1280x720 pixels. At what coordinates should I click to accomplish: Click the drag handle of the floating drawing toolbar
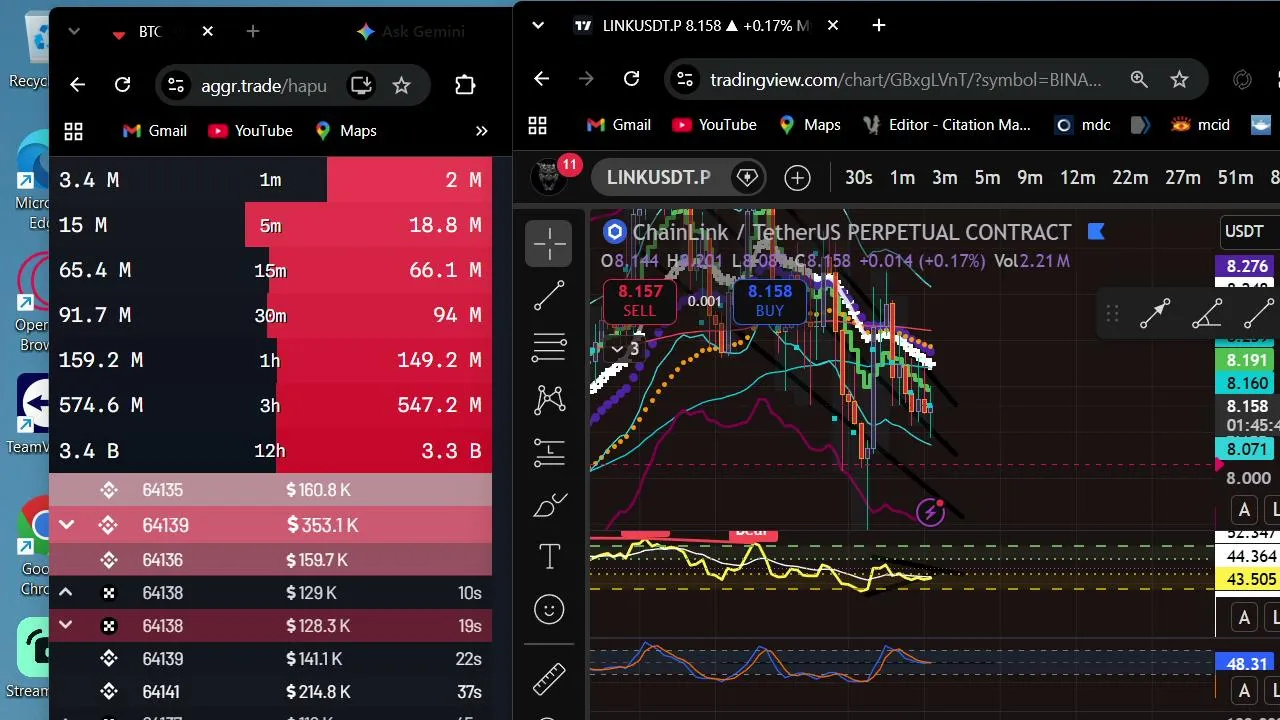(1112, 314)
